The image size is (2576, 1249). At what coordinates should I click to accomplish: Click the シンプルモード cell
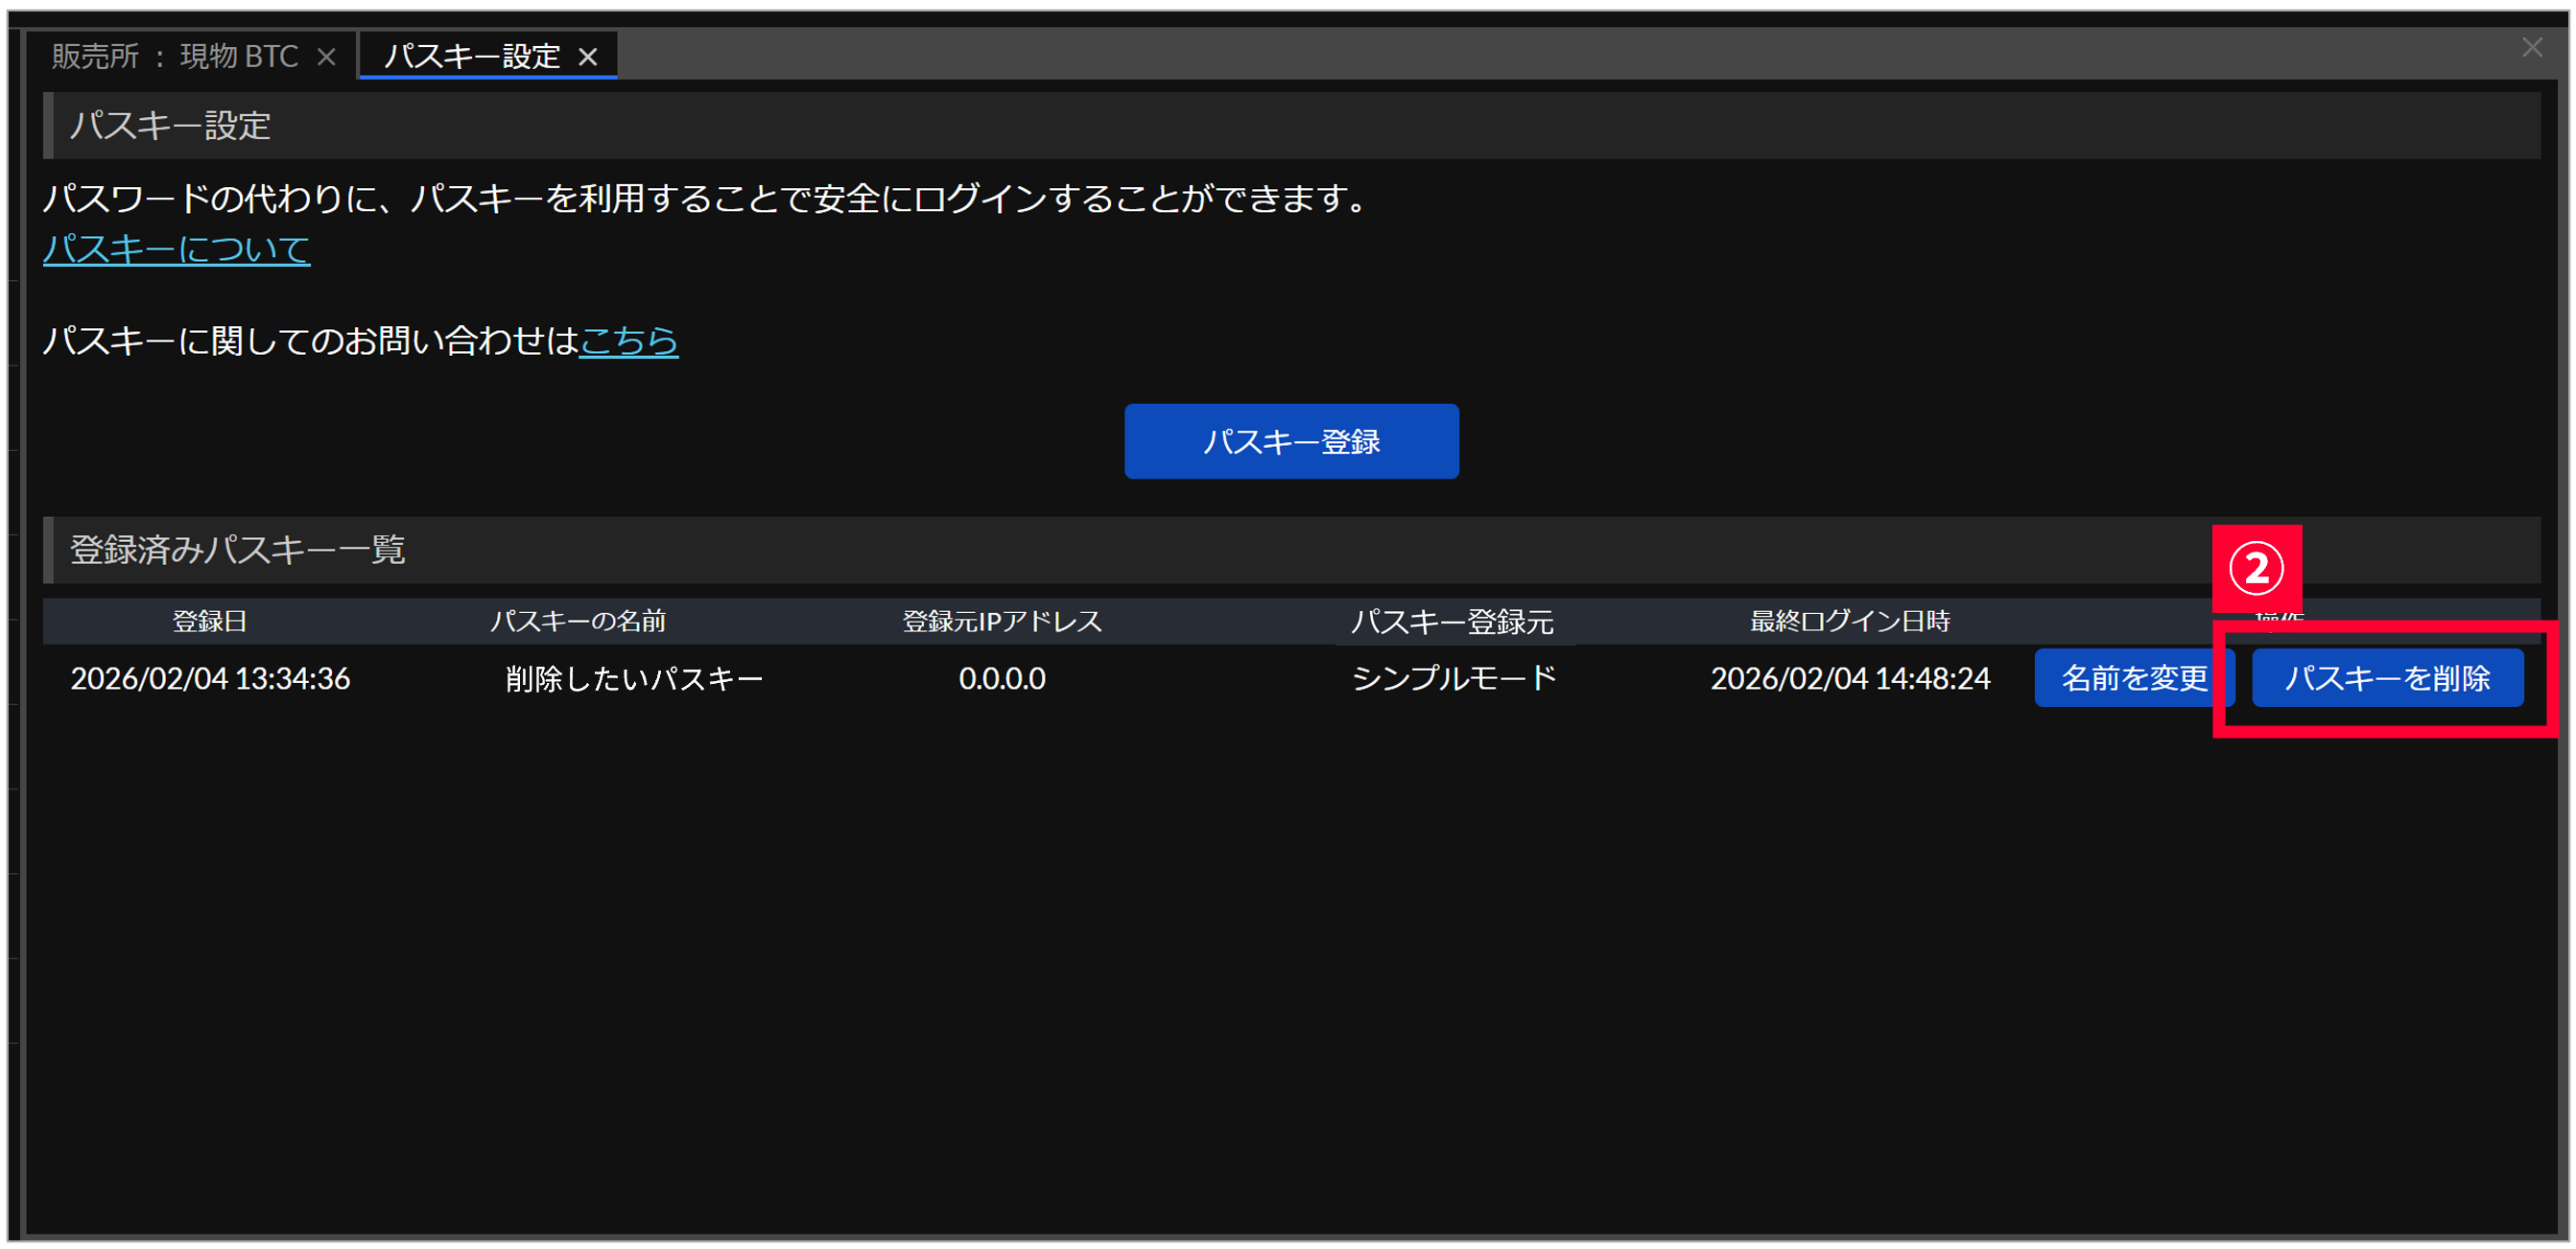click(1454, 679)
